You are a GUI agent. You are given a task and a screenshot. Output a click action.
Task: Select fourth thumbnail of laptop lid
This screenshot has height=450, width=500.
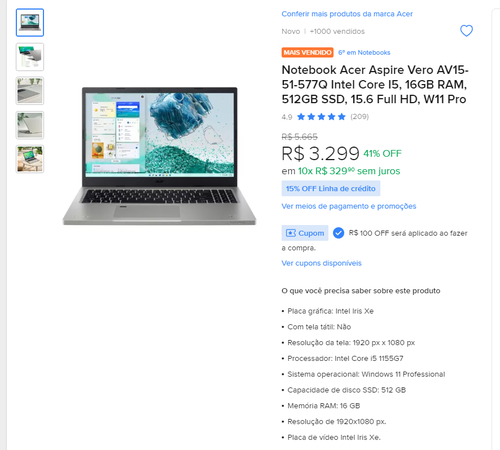(30, 125)
